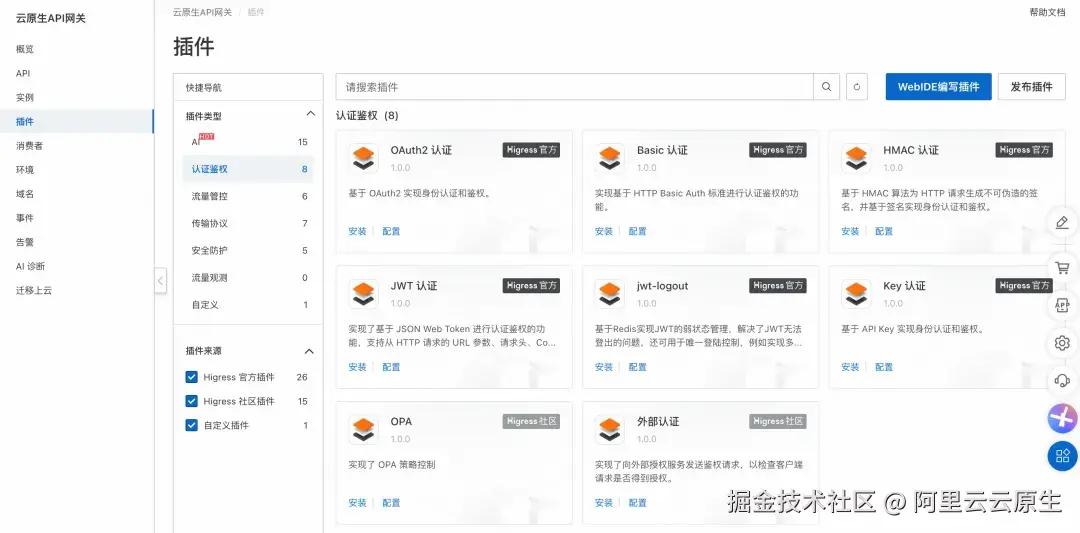Click the JWT 认证 plugin icon
The width and height of the screenshot is (1080, 533).
pyautogui.click(x=364, y=294)
